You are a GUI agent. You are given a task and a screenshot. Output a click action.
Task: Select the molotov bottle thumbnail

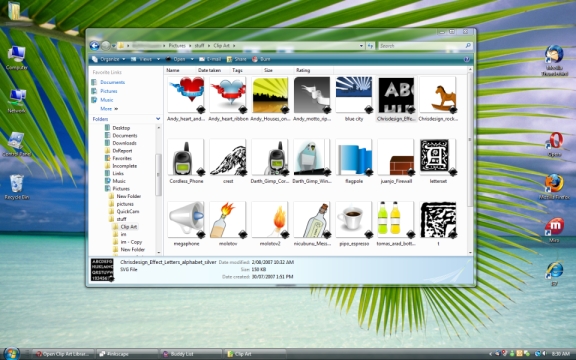tap(228, 220)
